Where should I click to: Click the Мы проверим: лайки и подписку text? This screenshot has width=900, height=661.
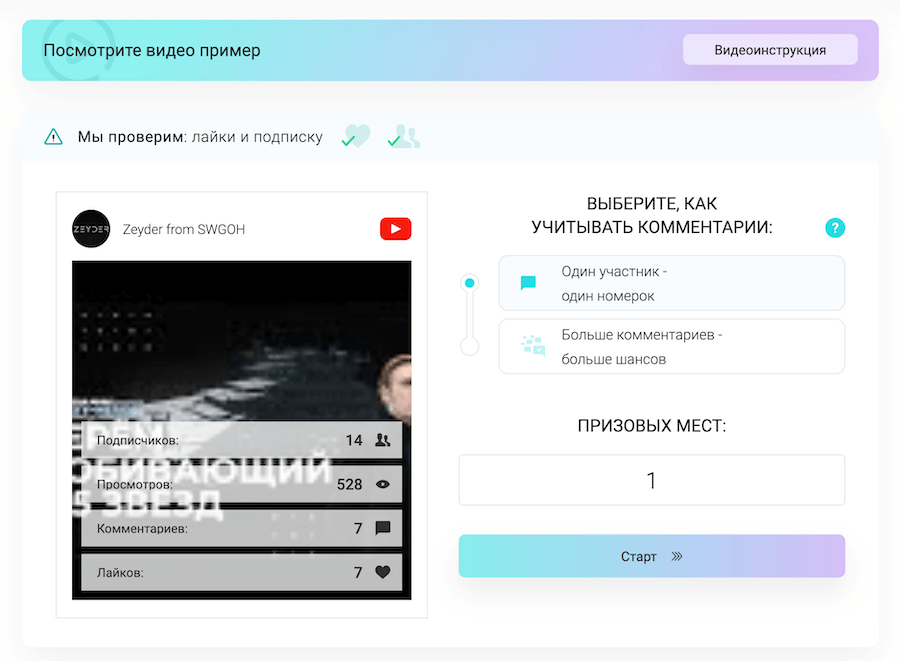pyautogui.click(x=200, y=137)
